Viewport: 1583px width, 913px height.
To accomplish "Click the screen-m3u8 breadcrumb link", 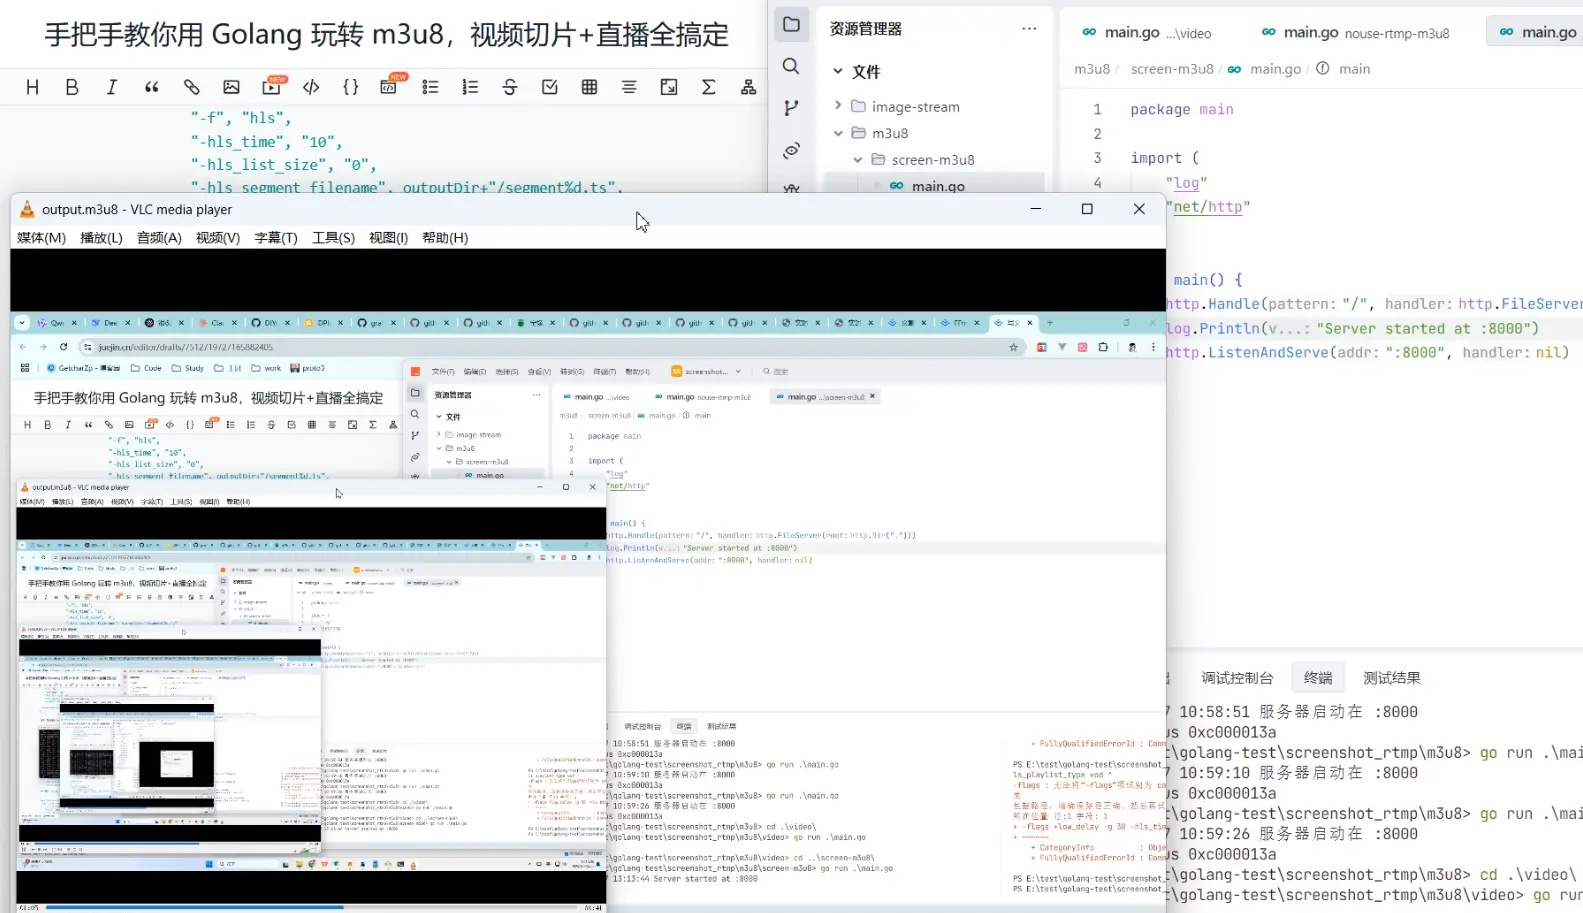I will coord(1171,69).
